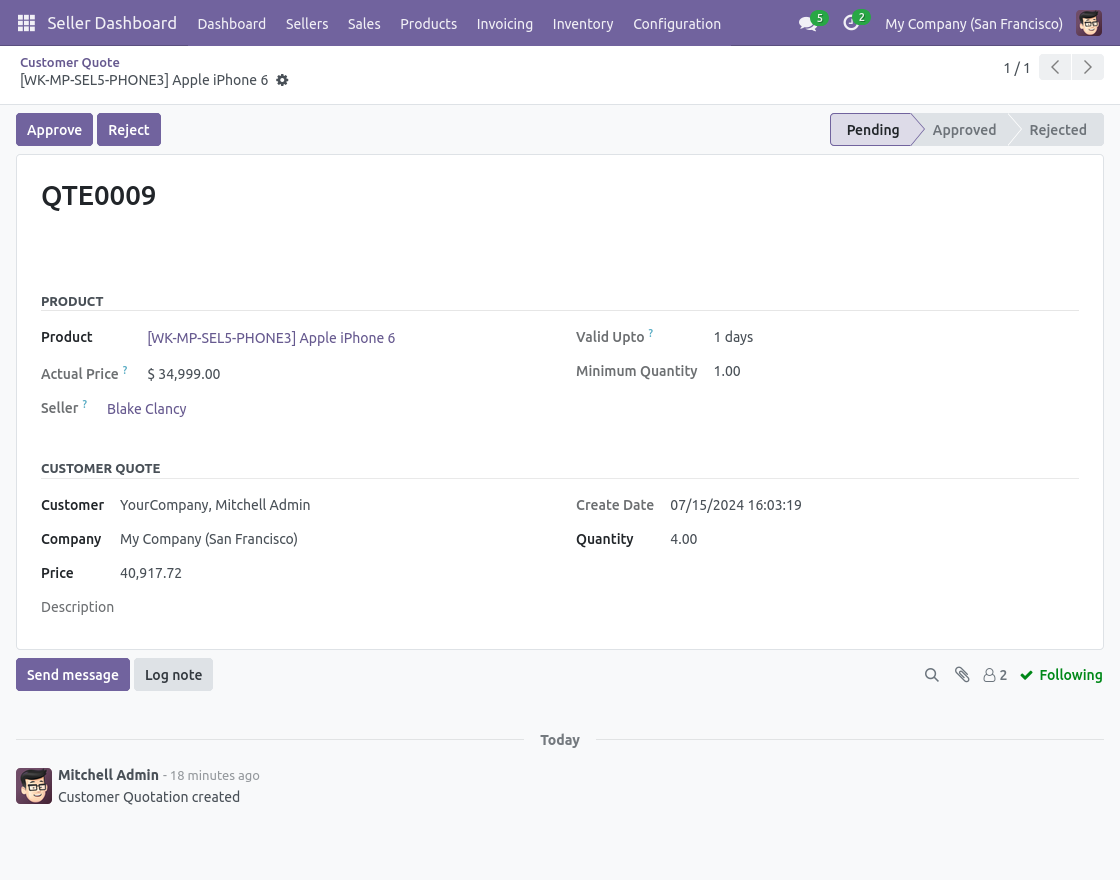Open the gear actions menu

[x=282, y=80]
